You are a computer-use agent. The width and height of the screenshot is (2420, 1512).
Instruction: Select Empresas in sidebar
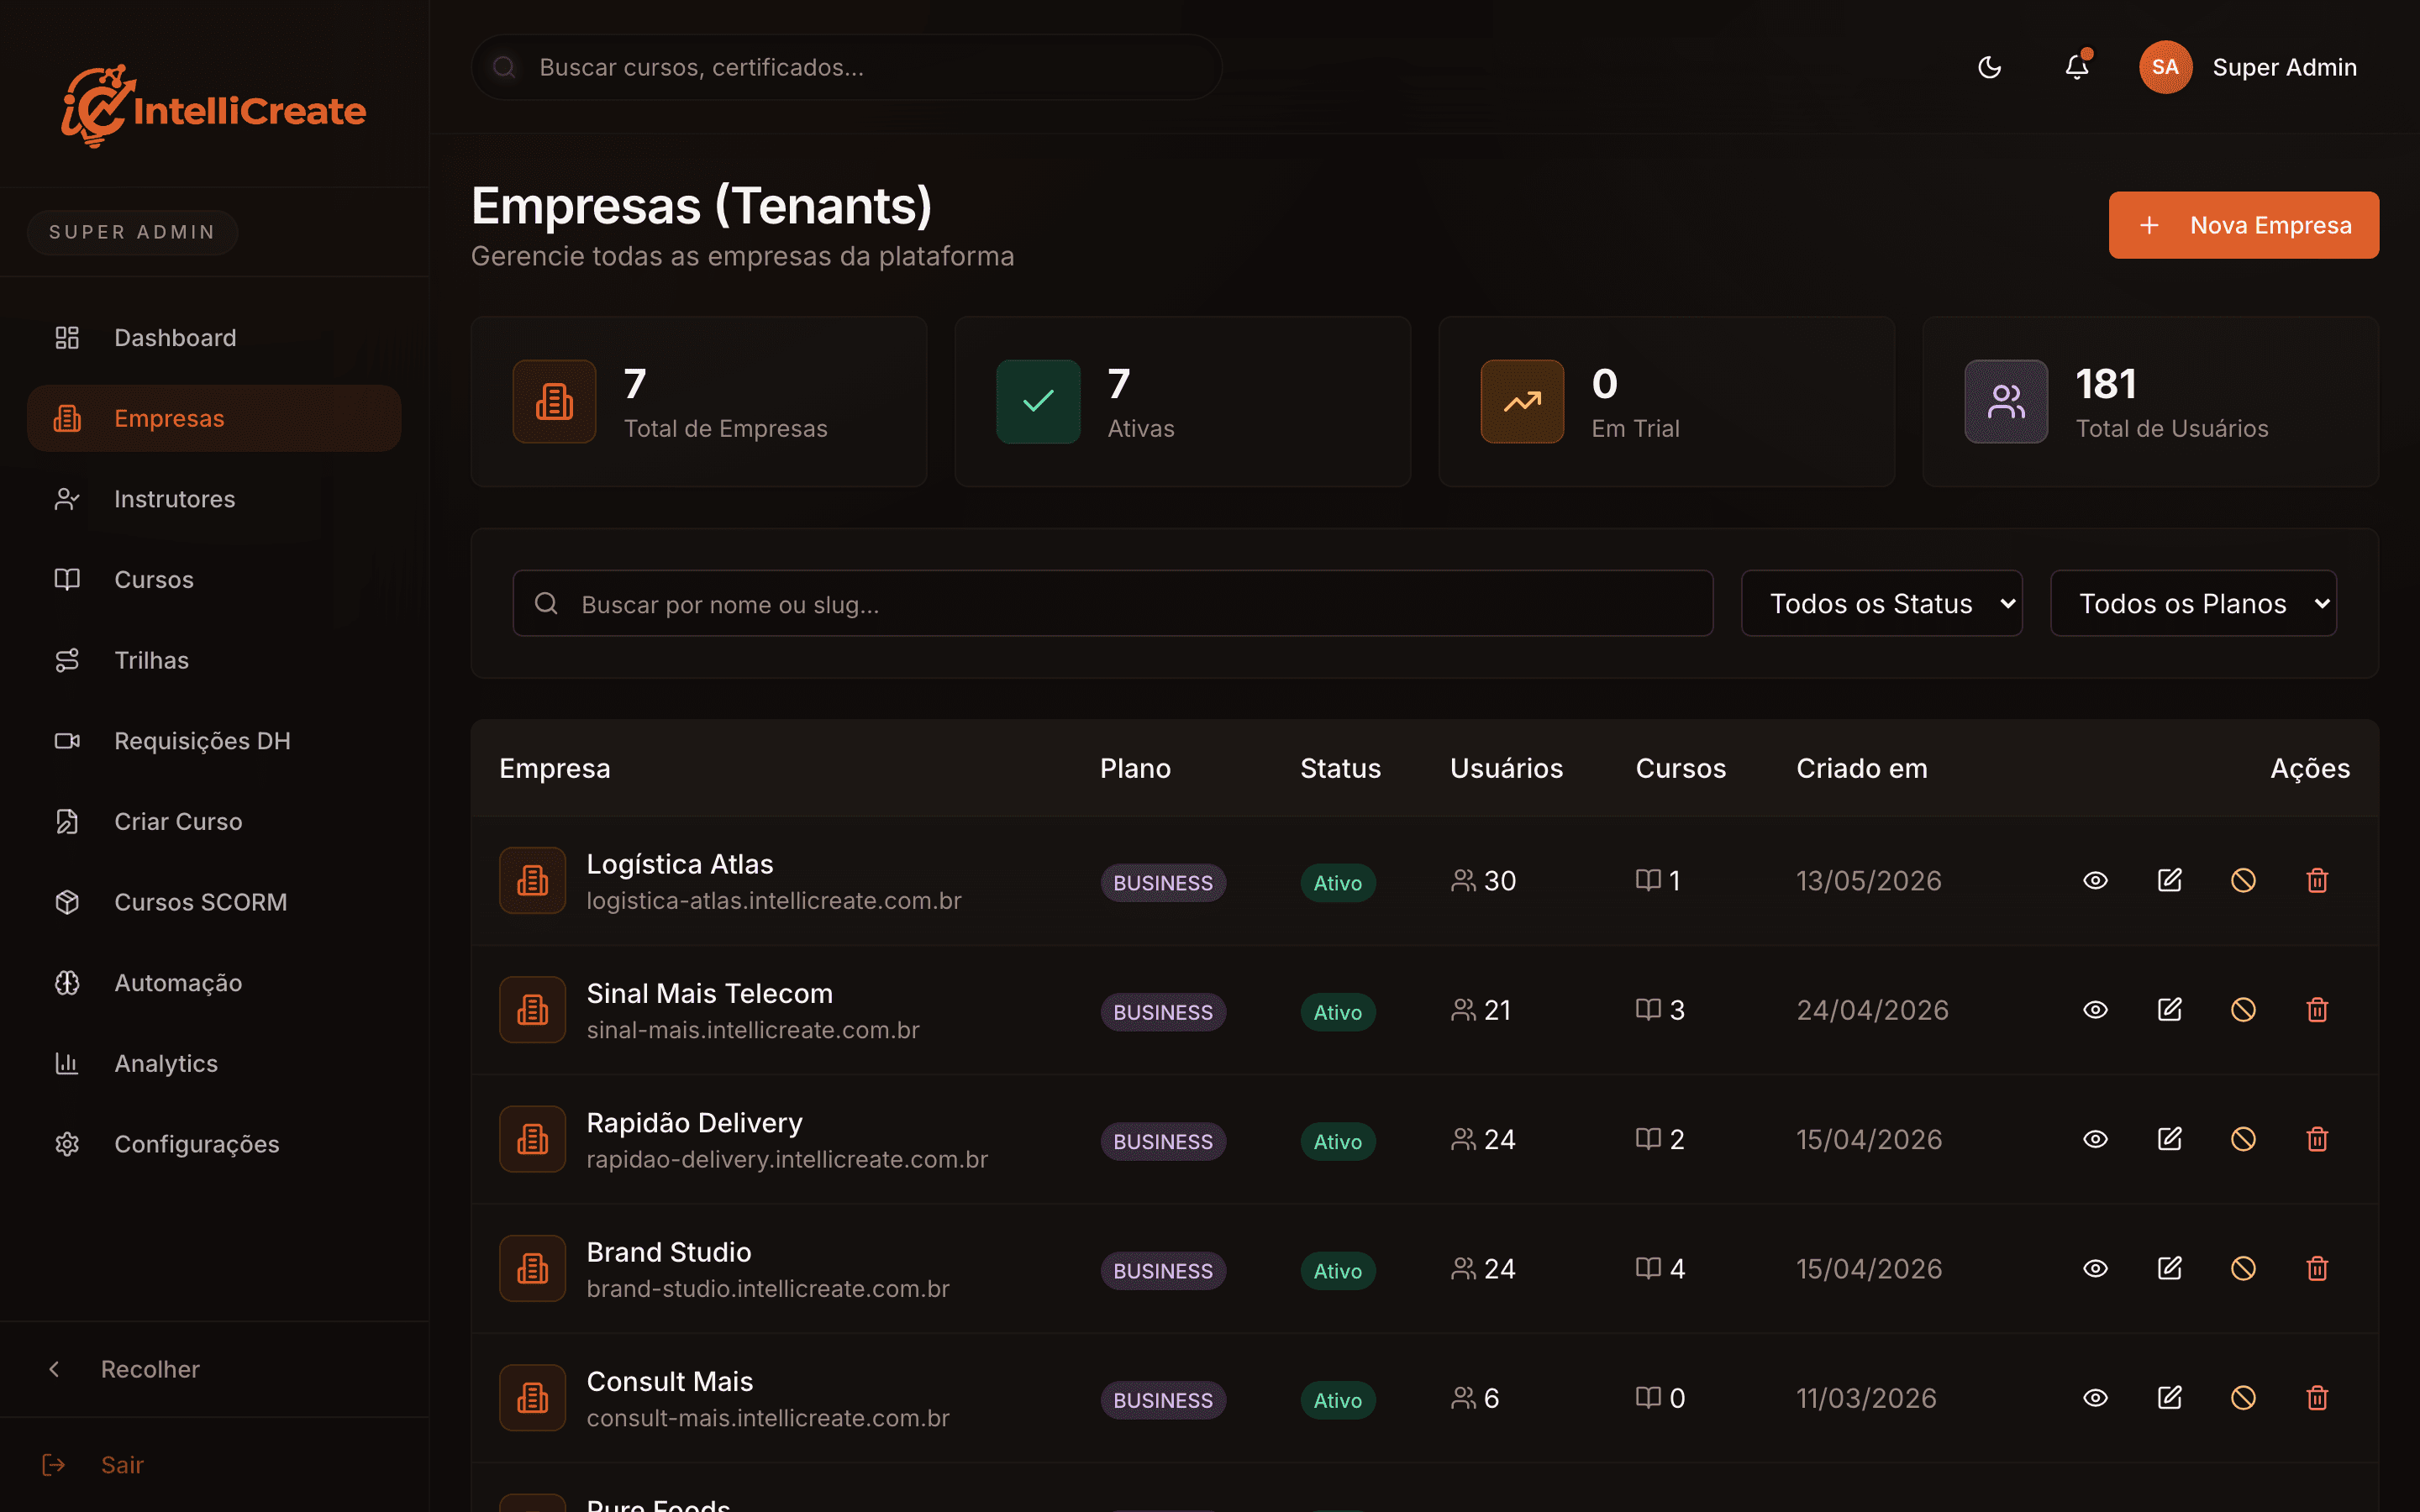214,418
